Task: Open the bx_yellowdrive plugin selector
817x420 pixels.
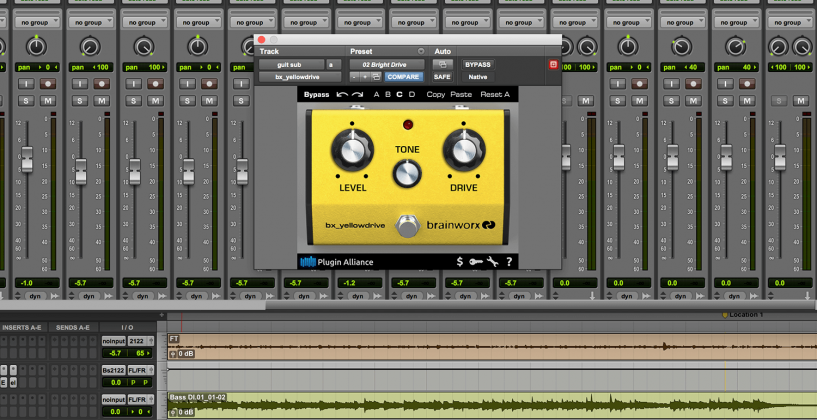Action: point(300,77)
